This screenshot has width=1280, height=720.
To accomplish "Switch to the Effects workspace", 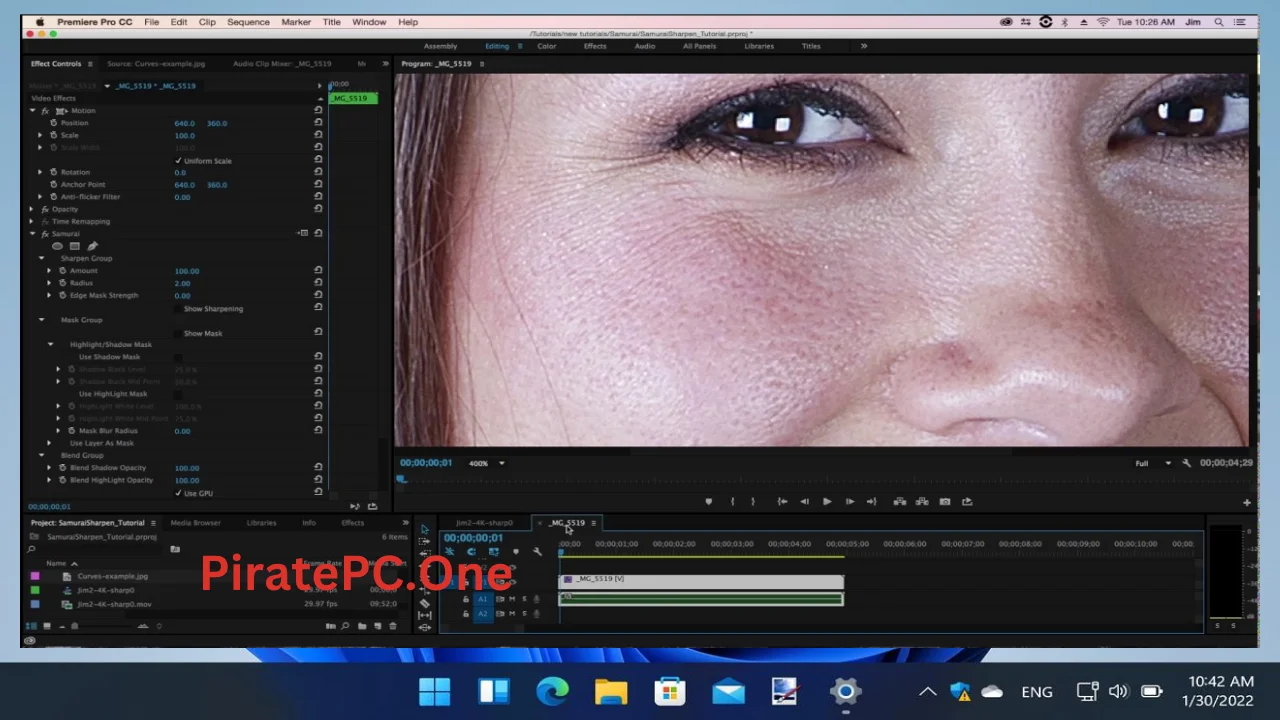I will pyautogui.click(x=595, y=46).
